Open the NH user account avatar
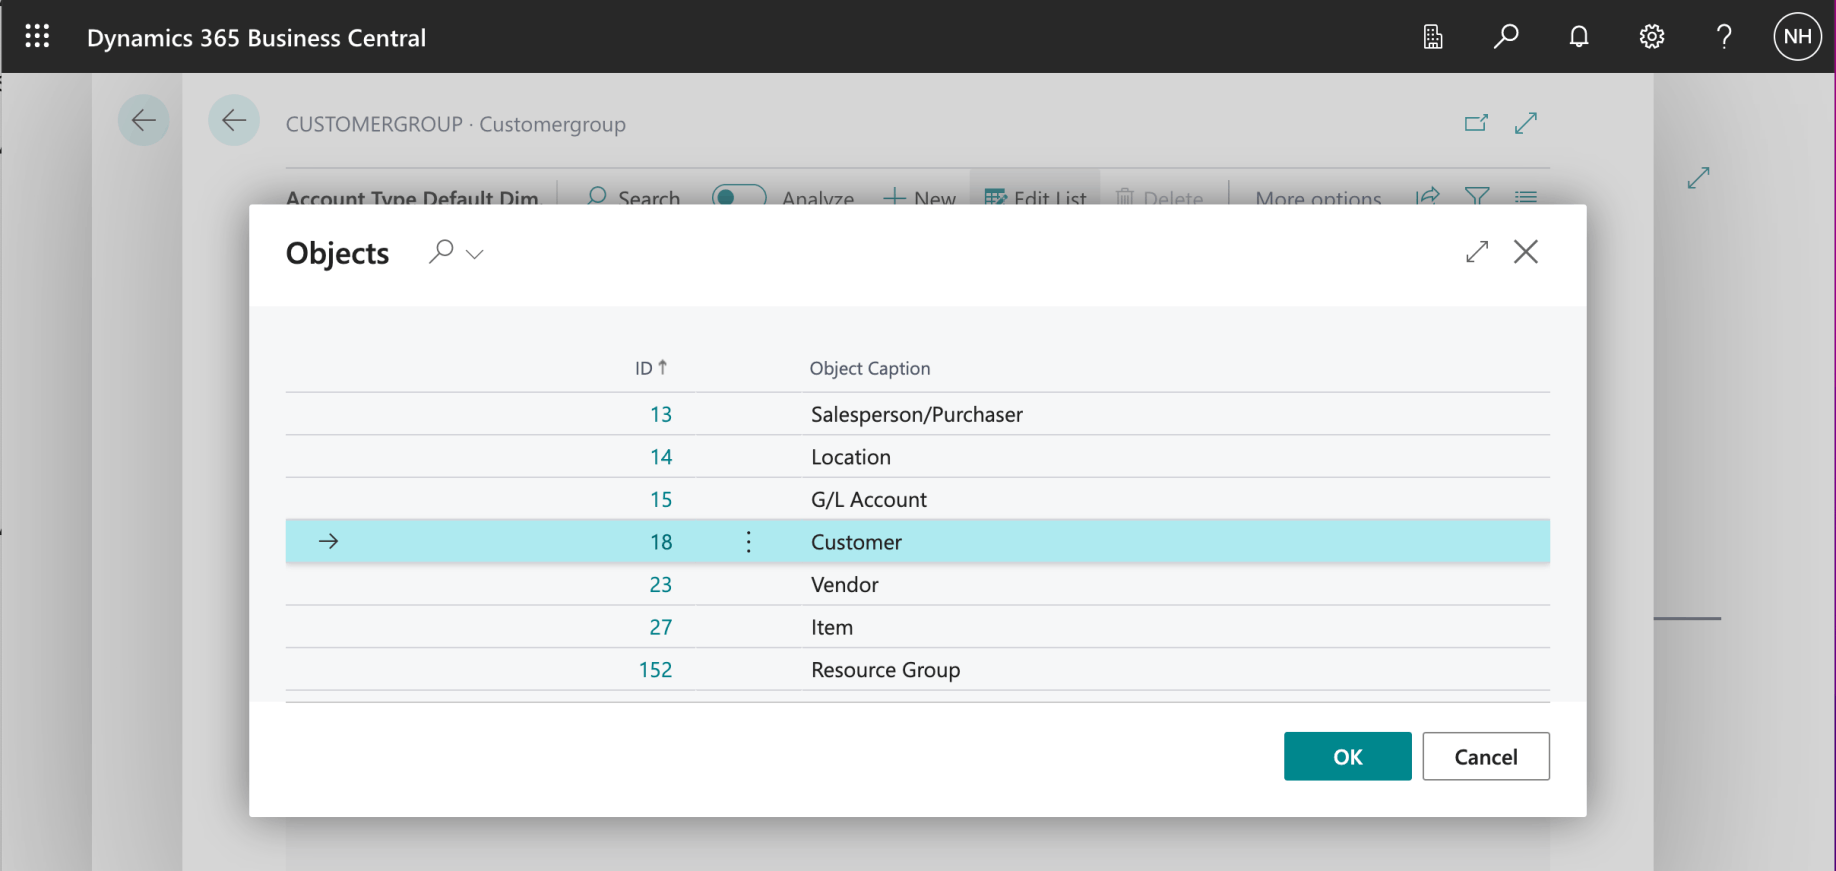The image size is (1836, 871). 1797,37
